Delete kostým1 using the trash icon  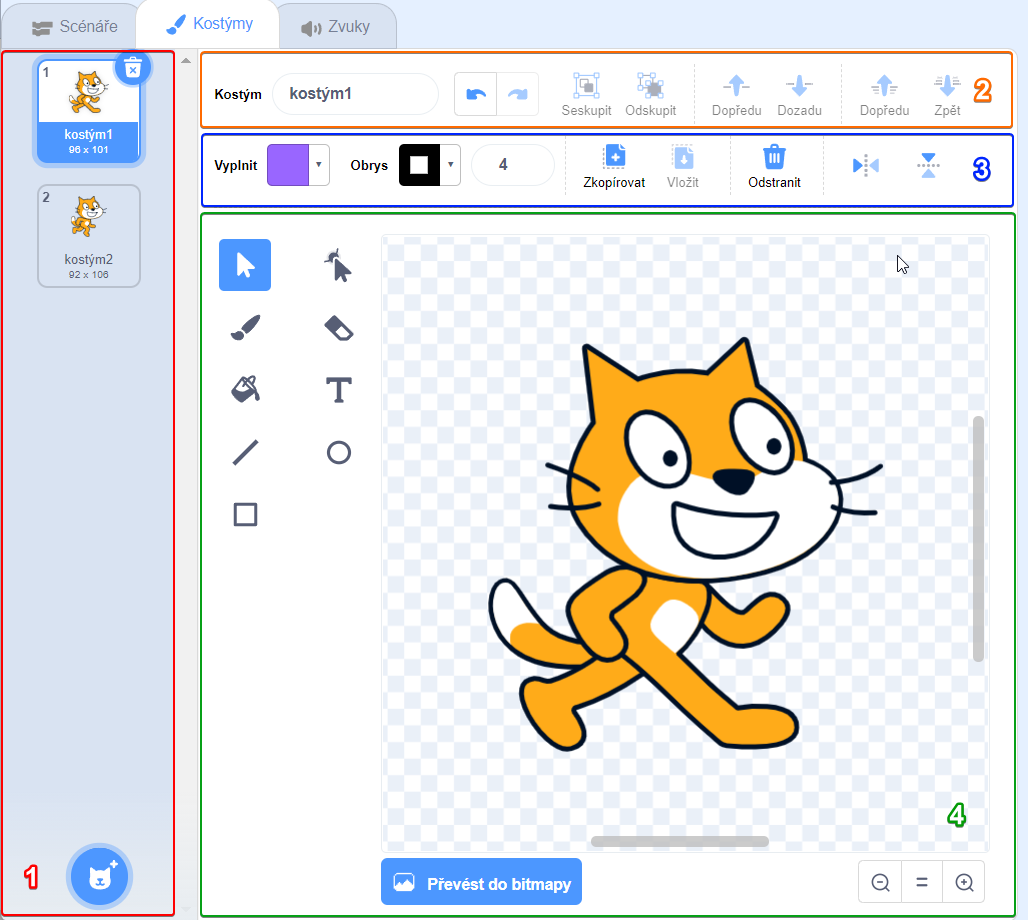(133, 68)
